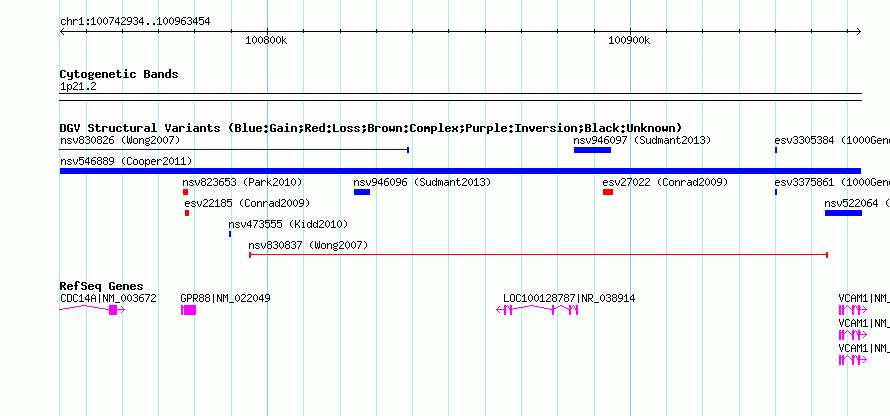The image size is (890, 416).
Task: Click the thin blue nsv830826 gain line
Action: point(234,150)
